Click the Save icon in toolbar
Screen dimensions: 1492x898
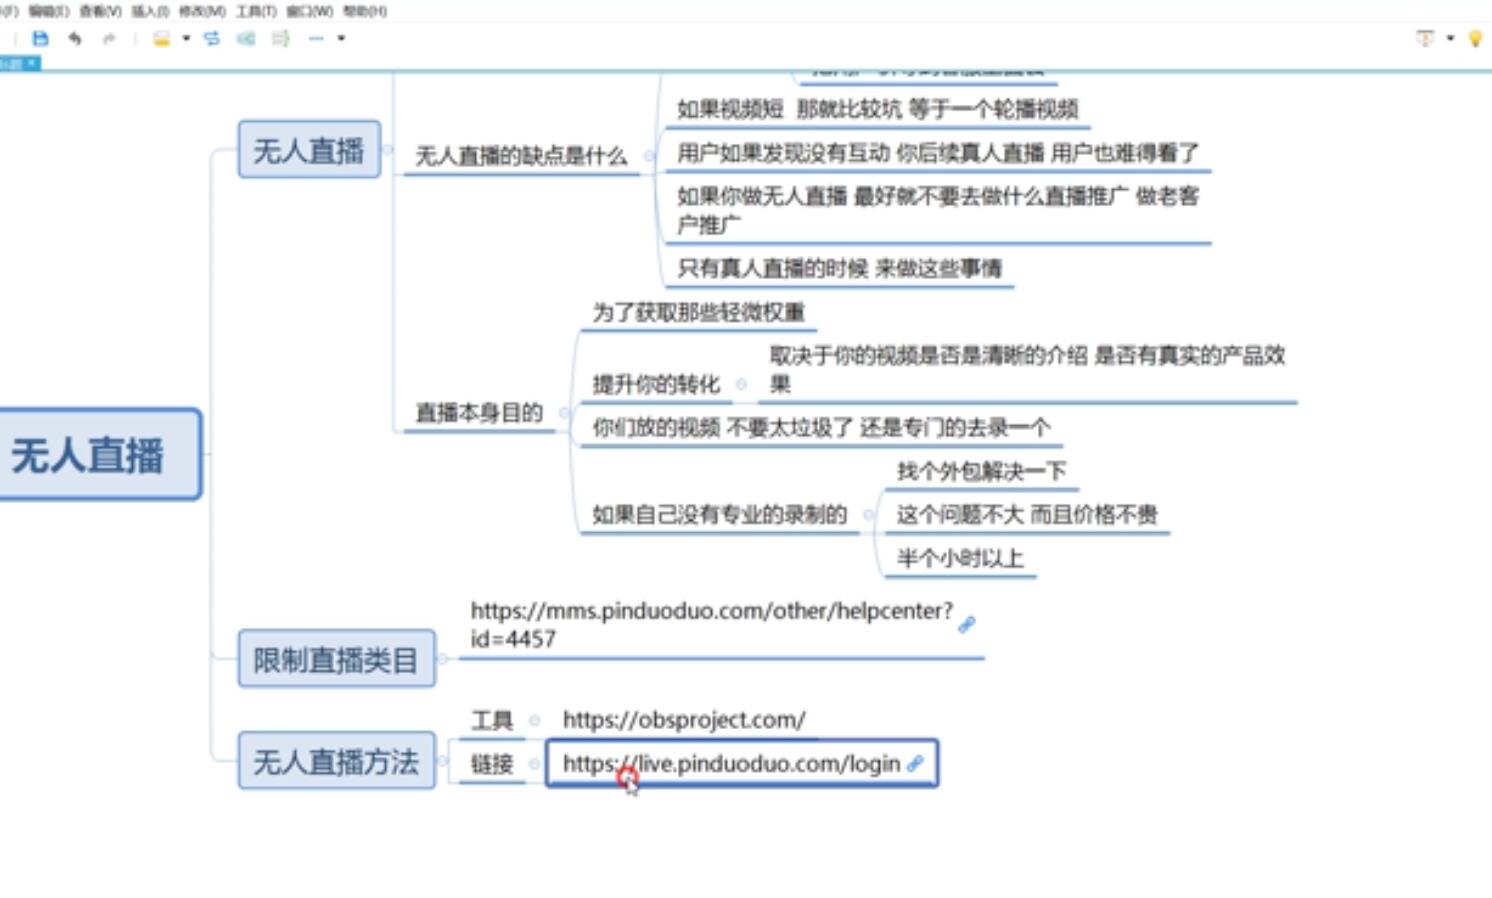[40, 39]
